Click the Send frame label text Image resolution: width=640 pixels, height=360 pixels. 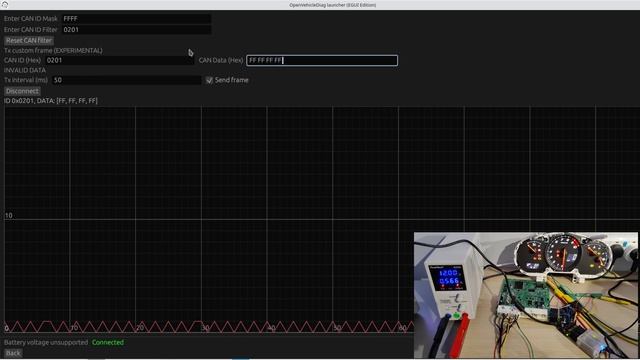click(231, 80)
